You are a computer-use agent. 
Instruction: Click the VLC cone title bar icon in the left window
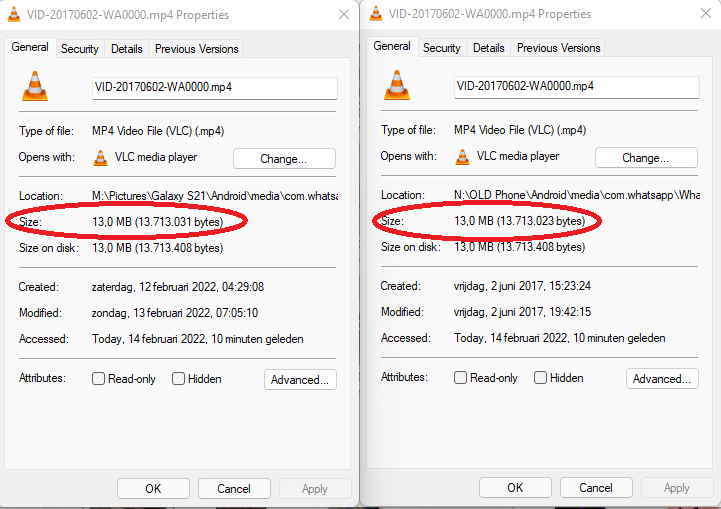[x=14, y=15]
